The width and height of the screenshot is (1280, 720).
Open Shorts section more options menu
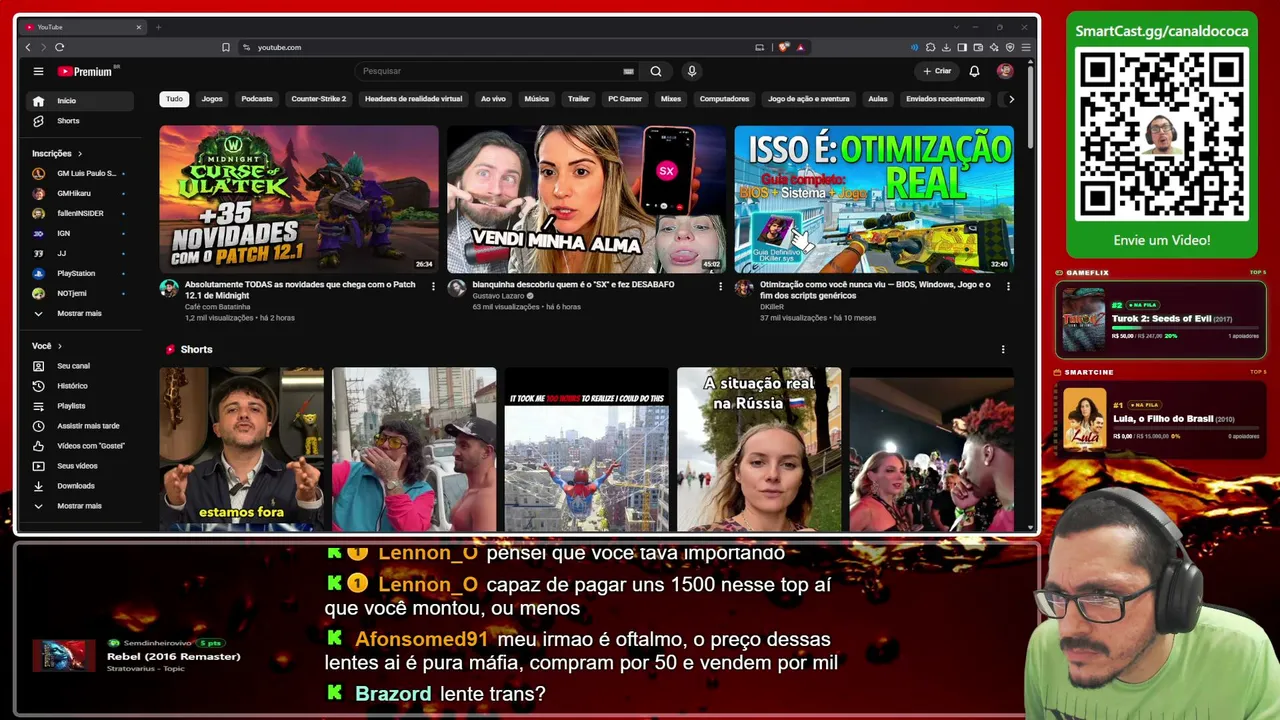point(1003,349)
